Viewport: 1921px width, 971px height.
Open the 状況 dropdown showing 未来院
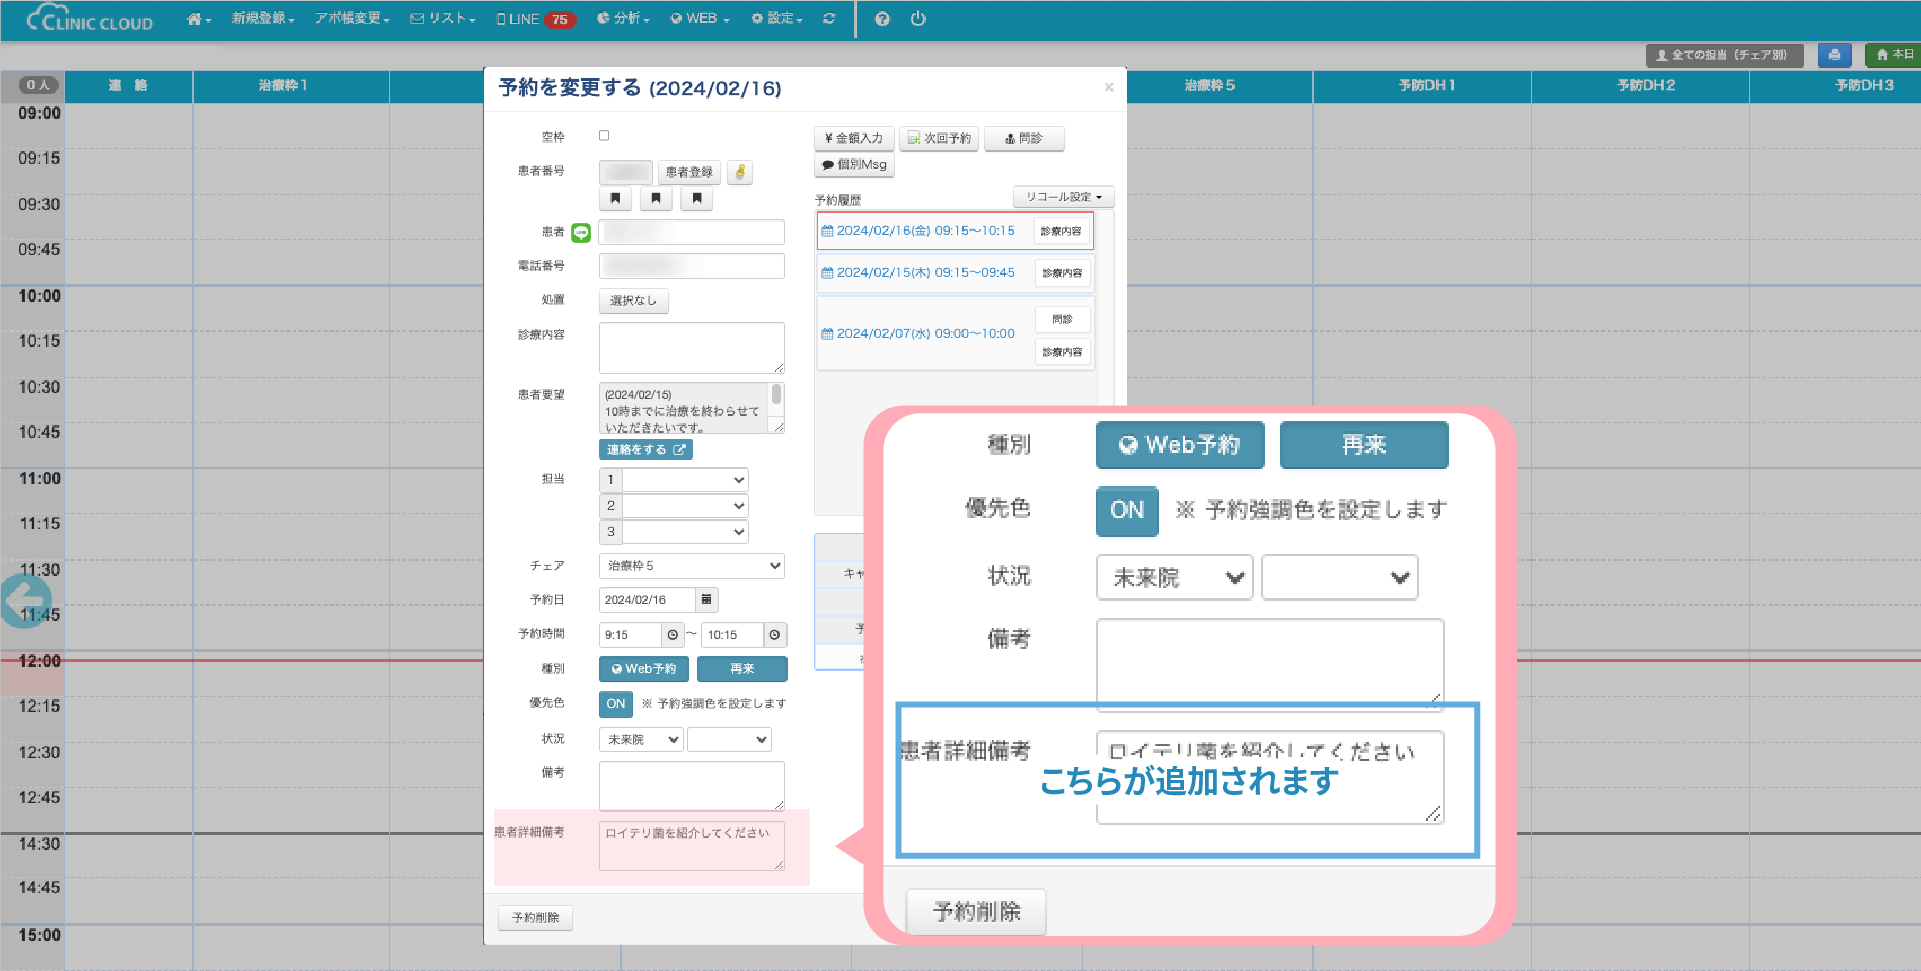pyautogui.click(x=641, y=740)
